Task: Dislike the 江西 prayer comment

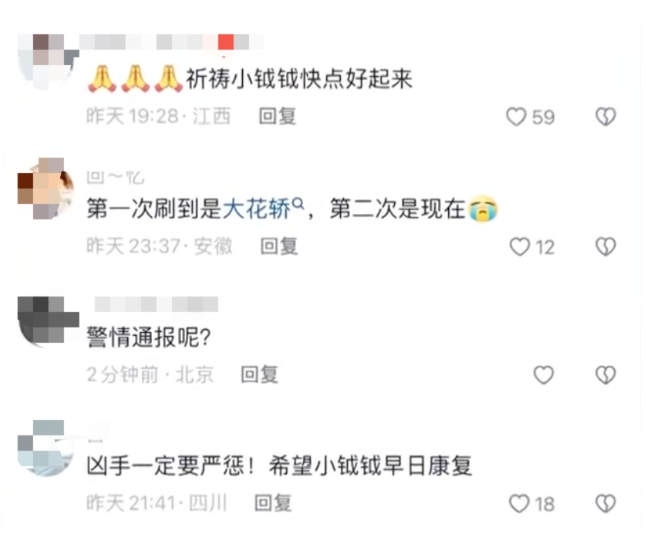Action: pyautogui.click(x=605, y=117)
